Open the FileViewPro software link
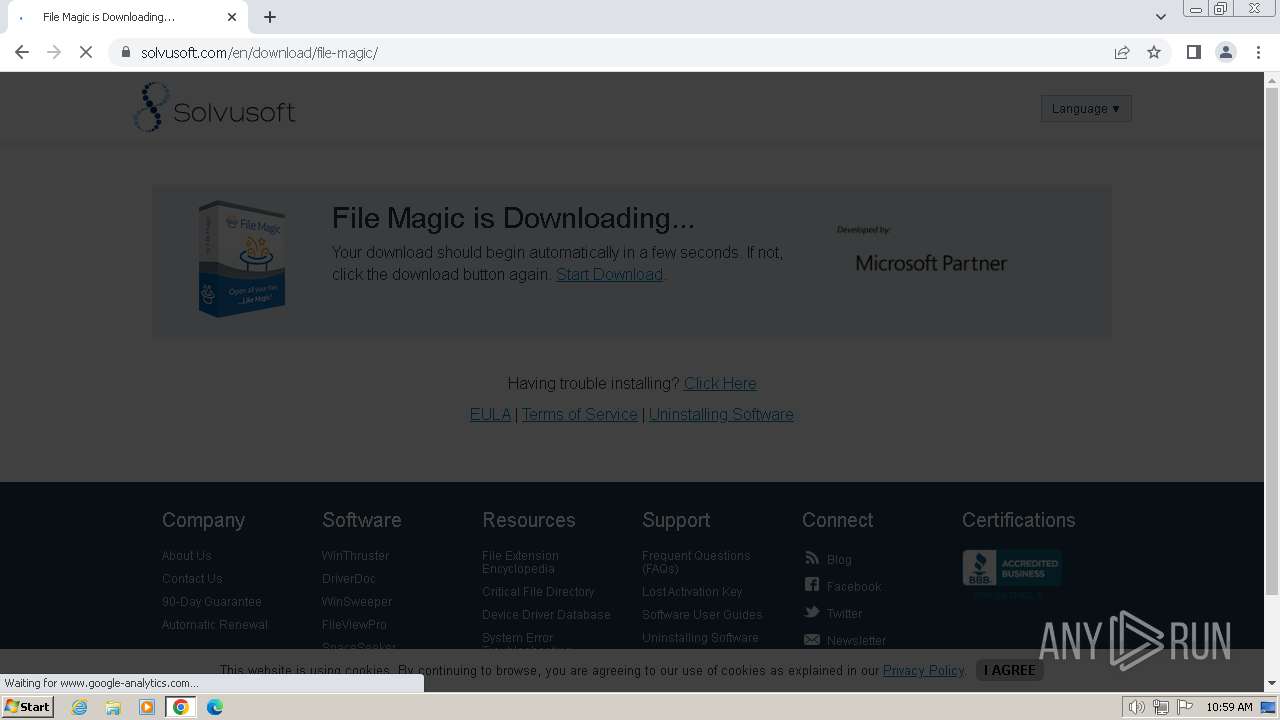 (354, 625)
